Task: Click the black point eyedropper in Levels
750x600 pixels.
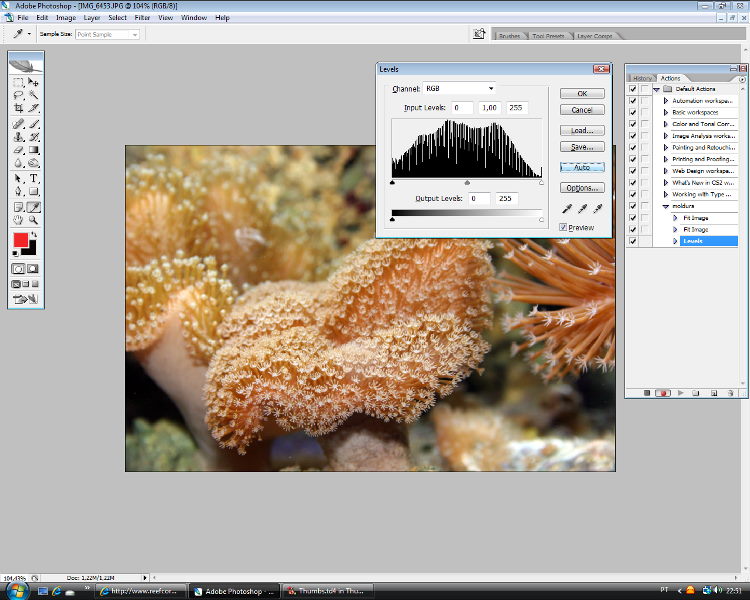Action: (567, 209)
